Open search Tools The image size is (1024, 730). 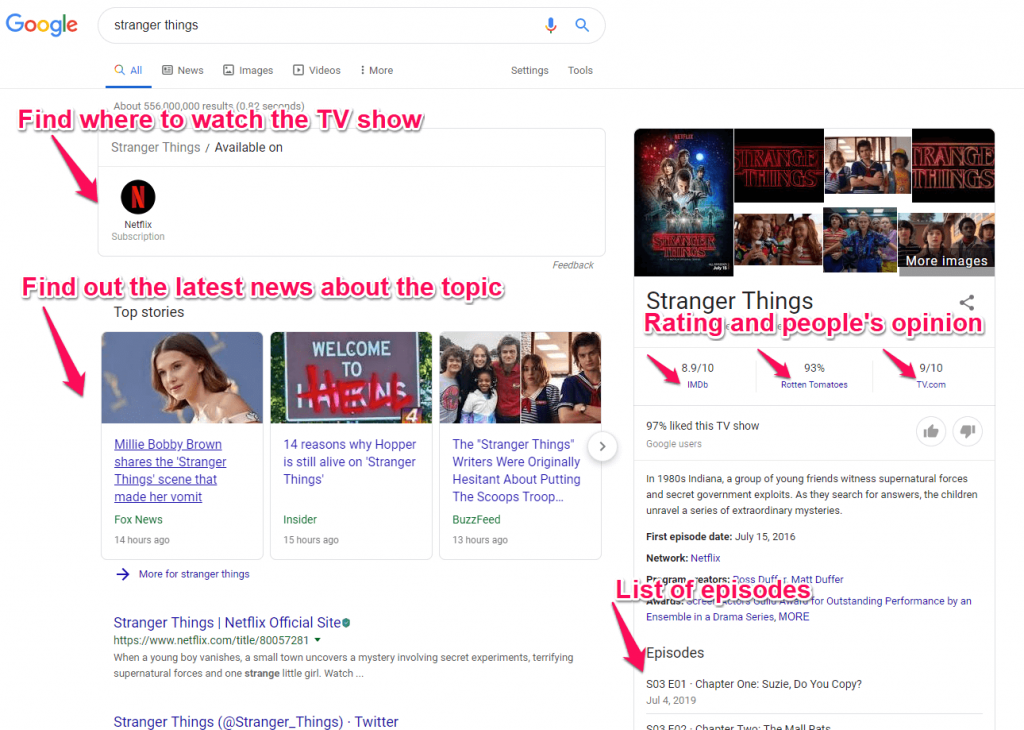[x=580, y=71]
